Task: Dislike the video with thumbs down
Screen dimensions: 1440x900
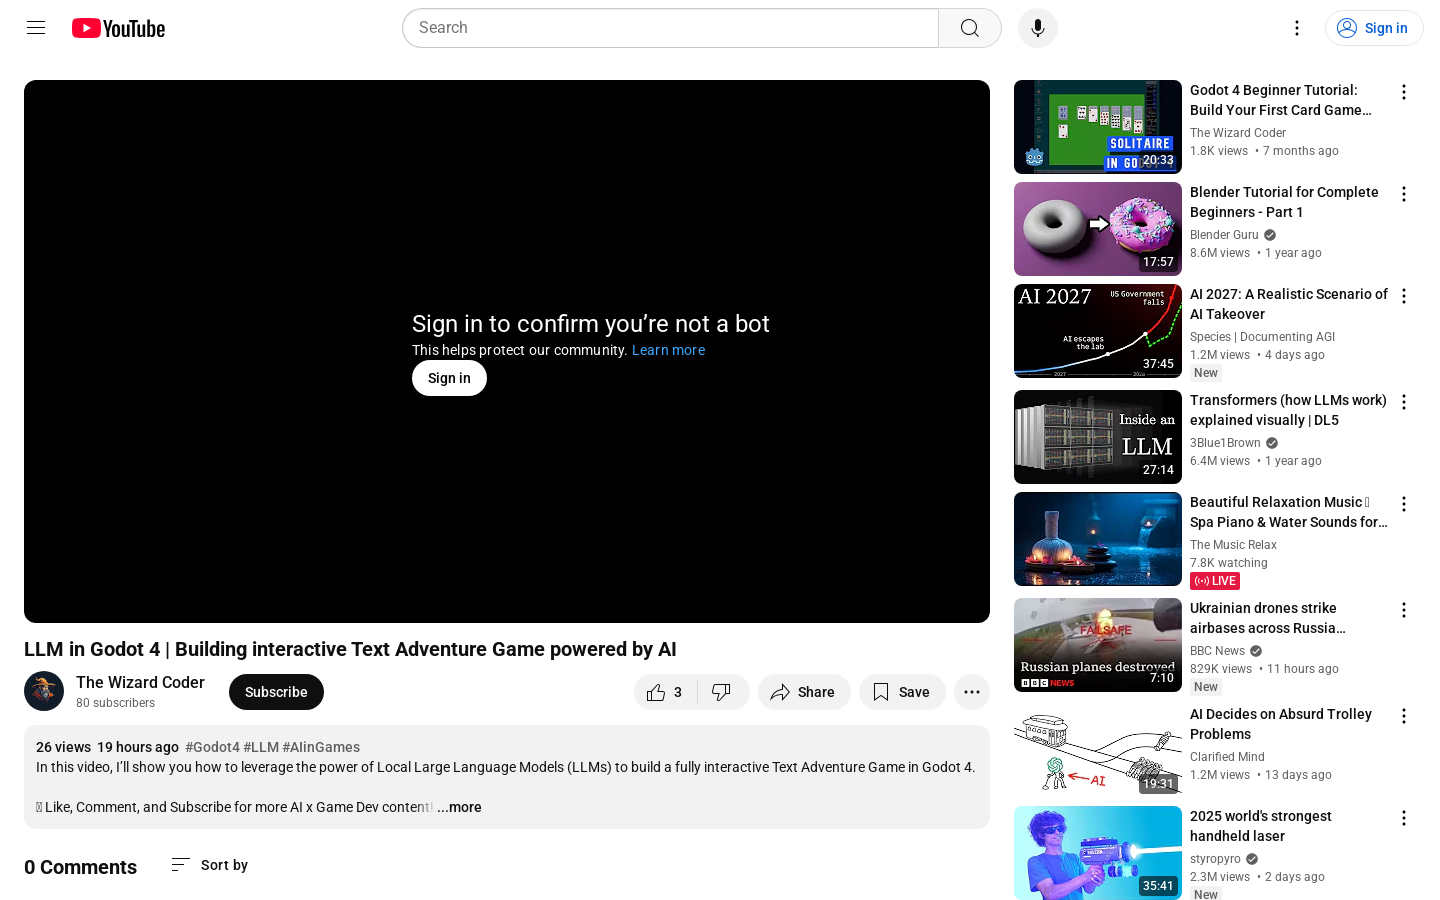Action: [722, 692]
